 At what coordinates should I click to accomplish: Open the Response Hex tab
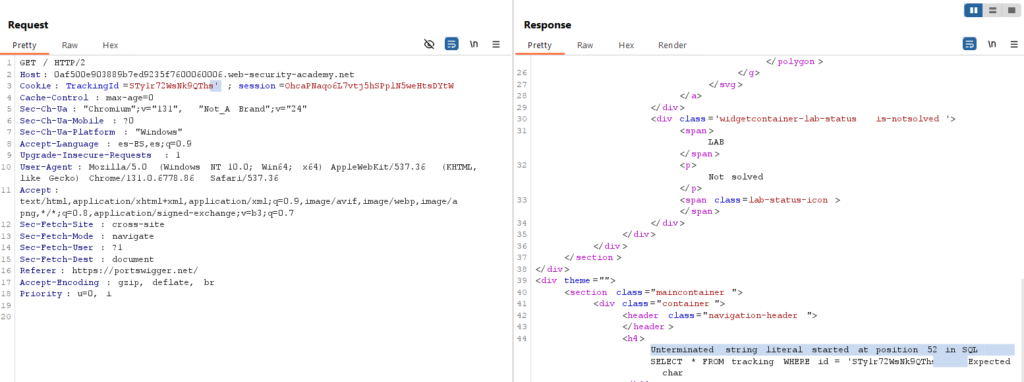coord(626,45)
